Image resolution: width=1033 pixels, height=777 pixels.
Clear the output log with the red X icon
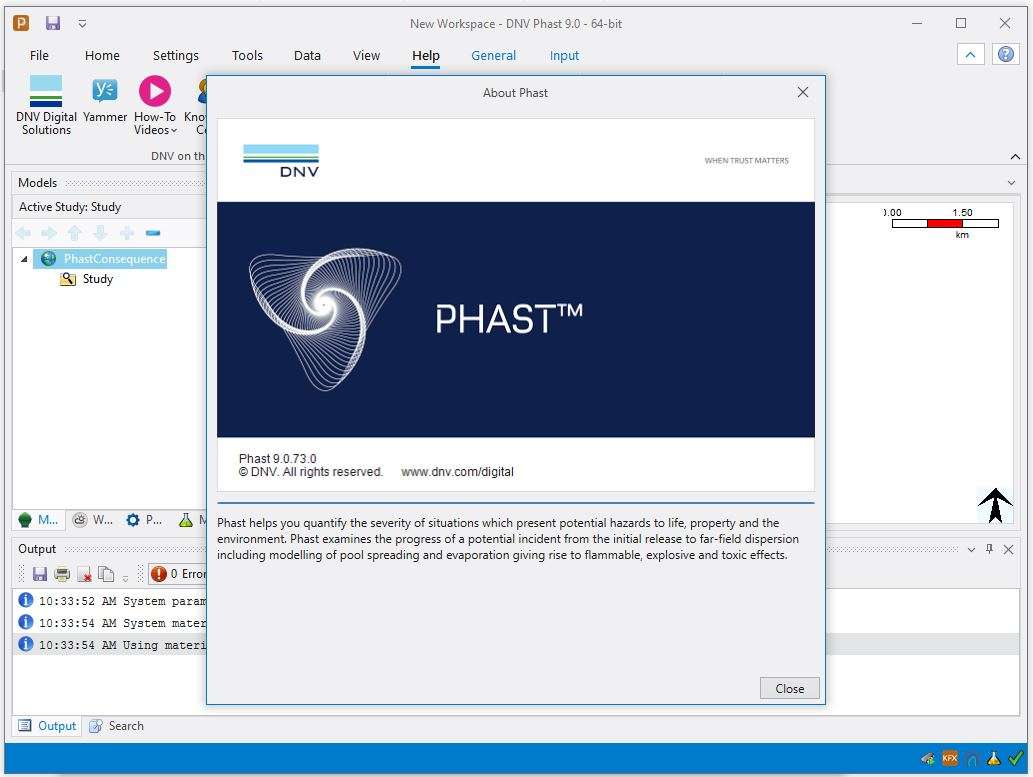tap(84, 574)
